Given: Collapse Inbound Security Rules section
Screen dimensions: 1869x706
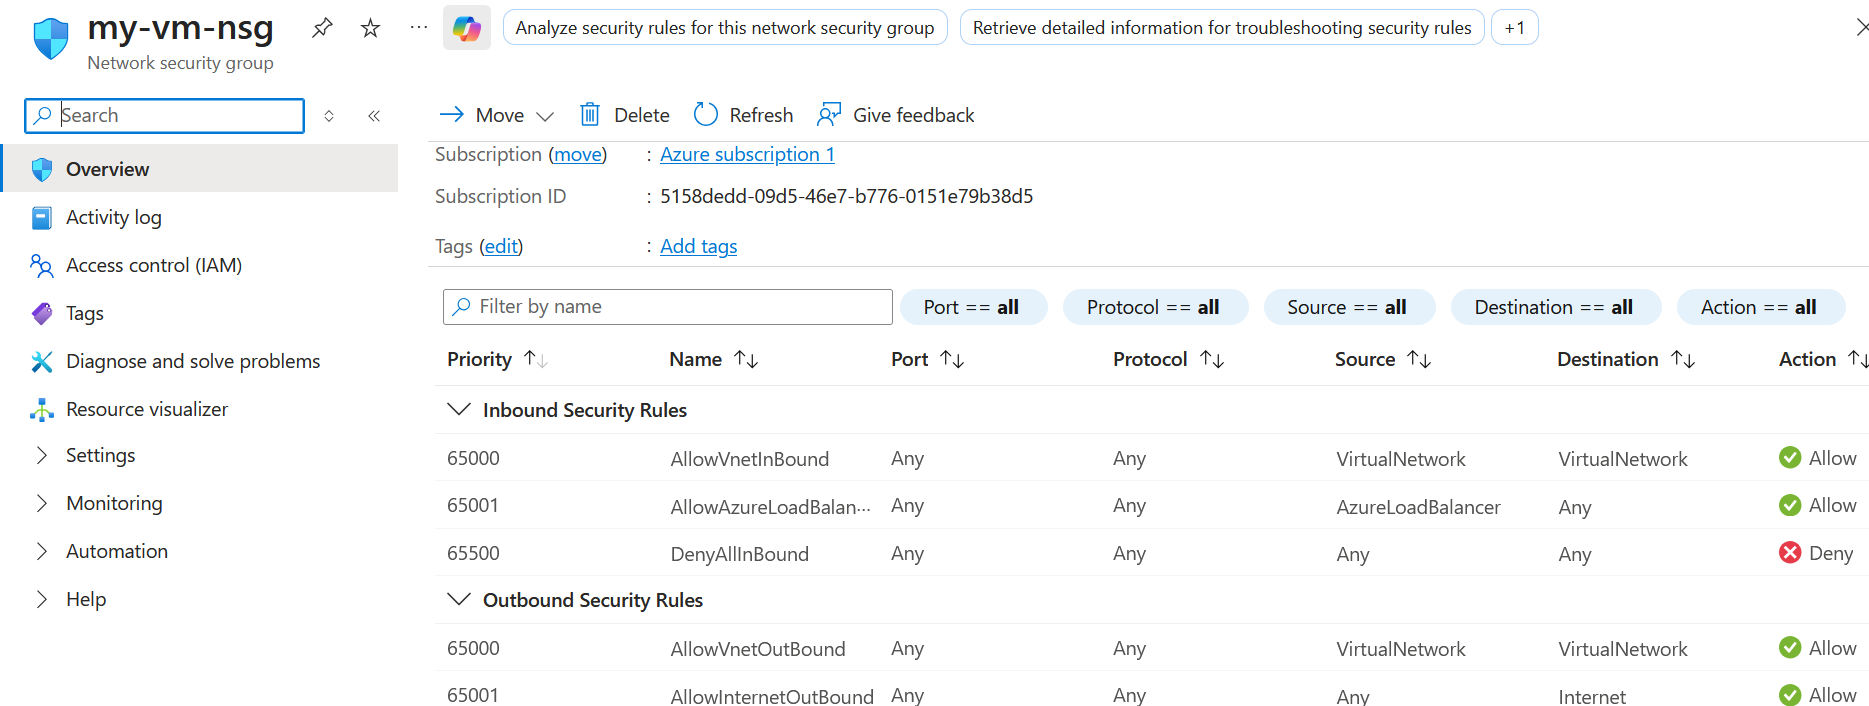Looking at the screenshot, I should (459, 410).
